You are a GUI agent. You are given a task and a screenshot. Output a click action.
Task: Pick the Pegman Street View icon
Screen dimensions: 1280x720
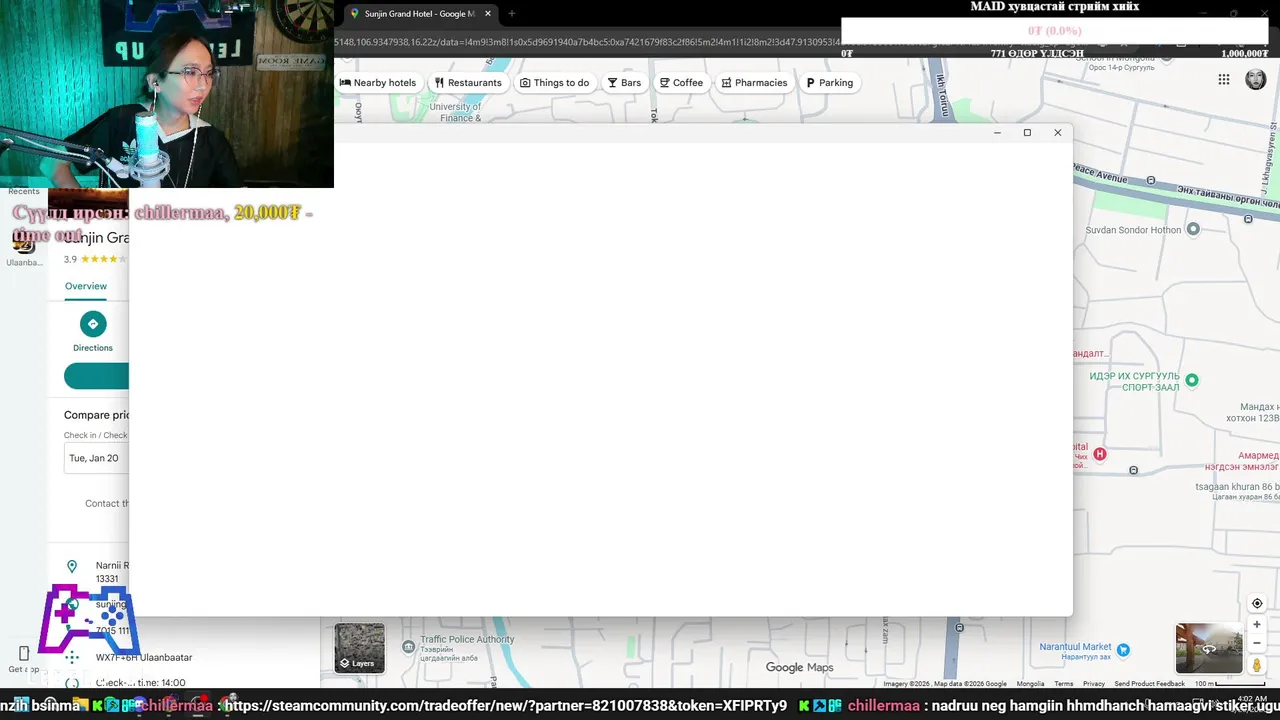pyautogui.click(x=1257, y=665)
